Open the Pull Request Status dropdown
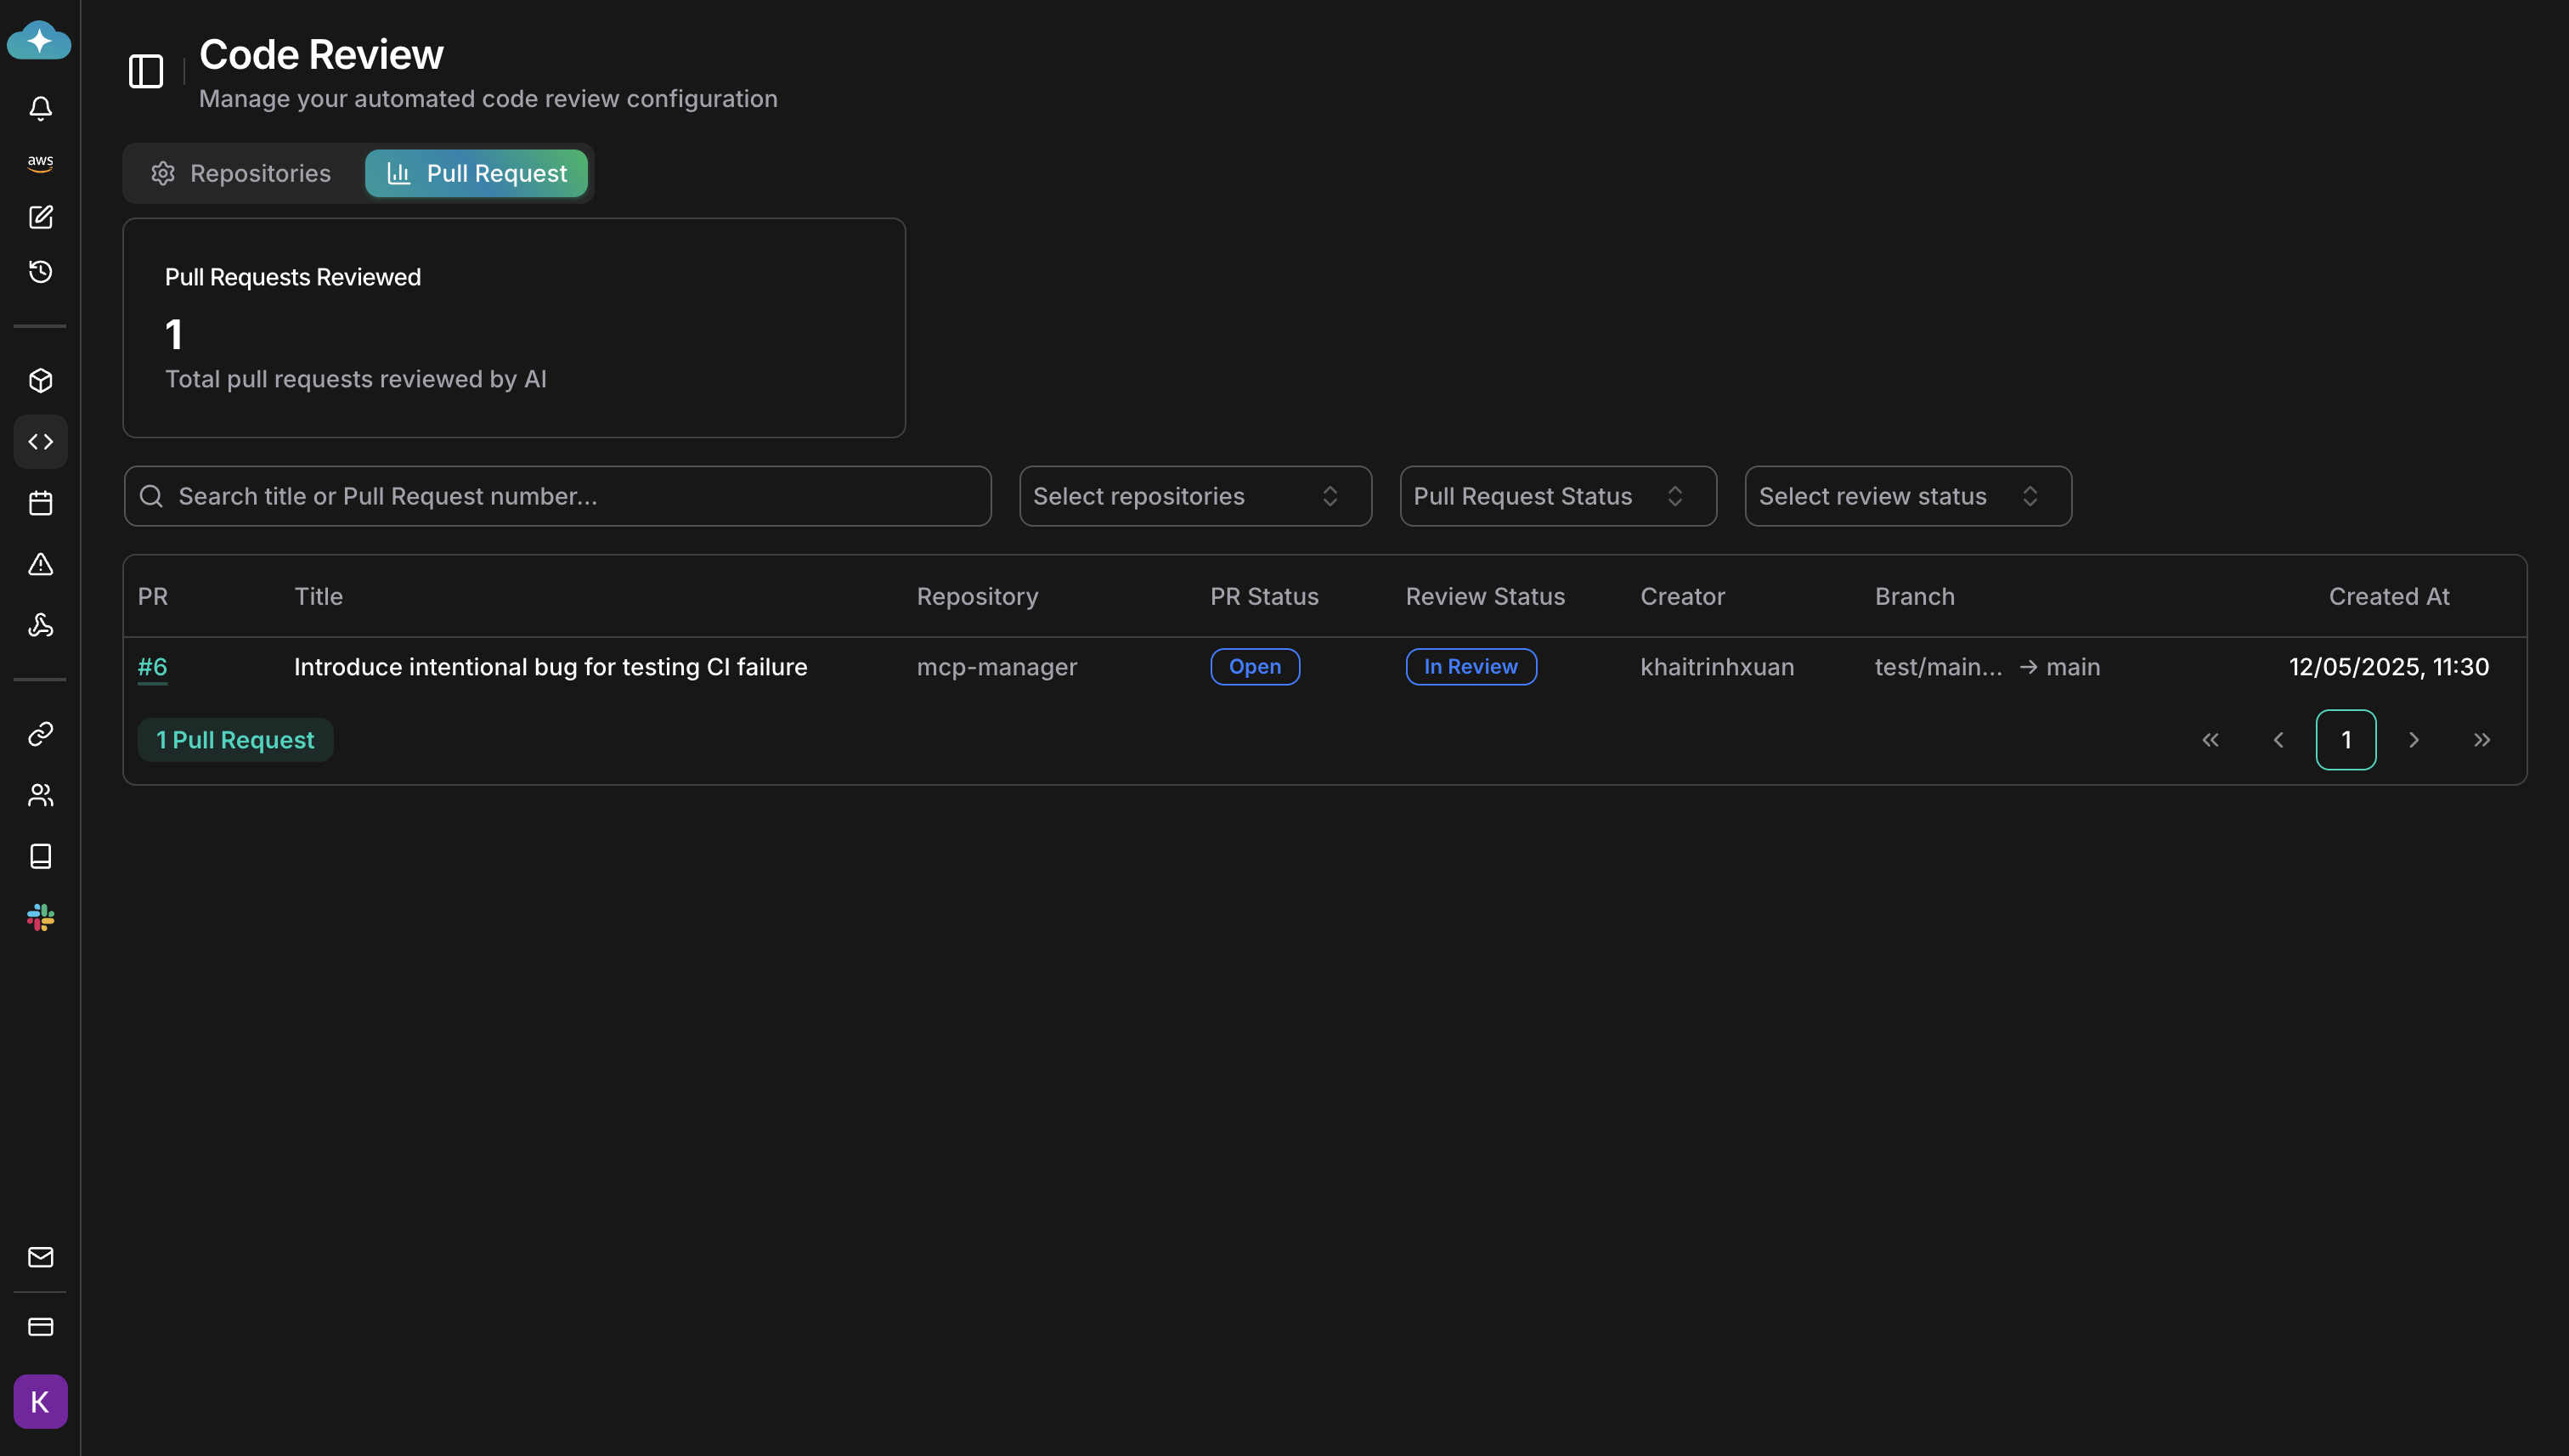2569x1456 pixels. click(1557, 496)
